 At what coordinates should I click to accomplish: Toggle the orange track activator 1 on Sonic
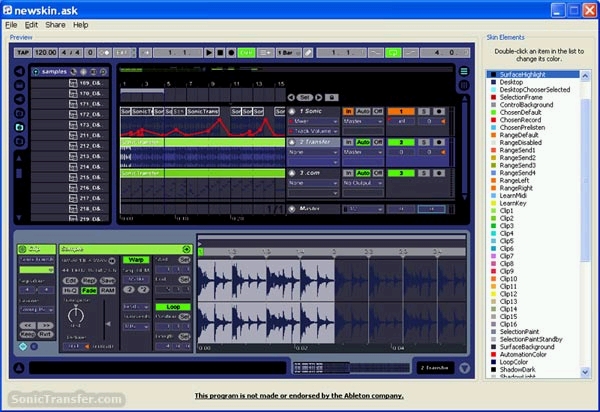(401, 111)
